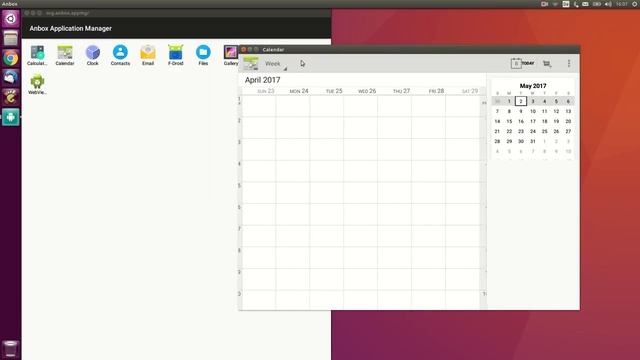This screenshot has width=640, height=360.
Task: Select May 6 in mini calendar
Action: 568,101
